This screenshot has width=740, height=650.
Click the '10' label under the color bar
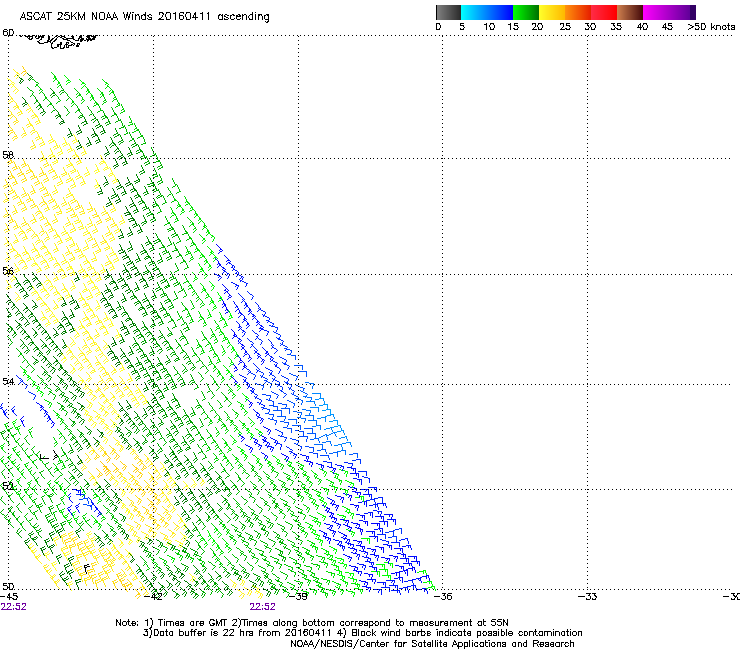click(x=489, y=27)
